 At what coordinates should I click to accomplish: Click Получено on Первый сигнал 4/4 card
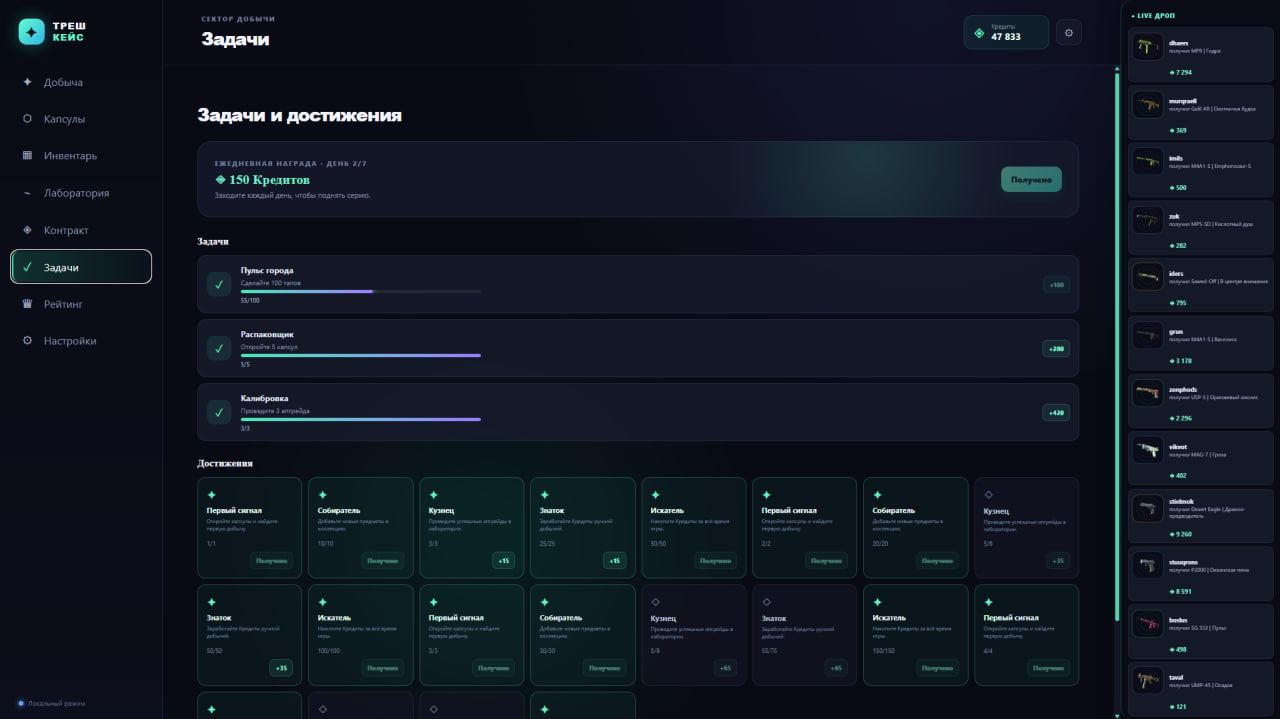point(1048,668)
